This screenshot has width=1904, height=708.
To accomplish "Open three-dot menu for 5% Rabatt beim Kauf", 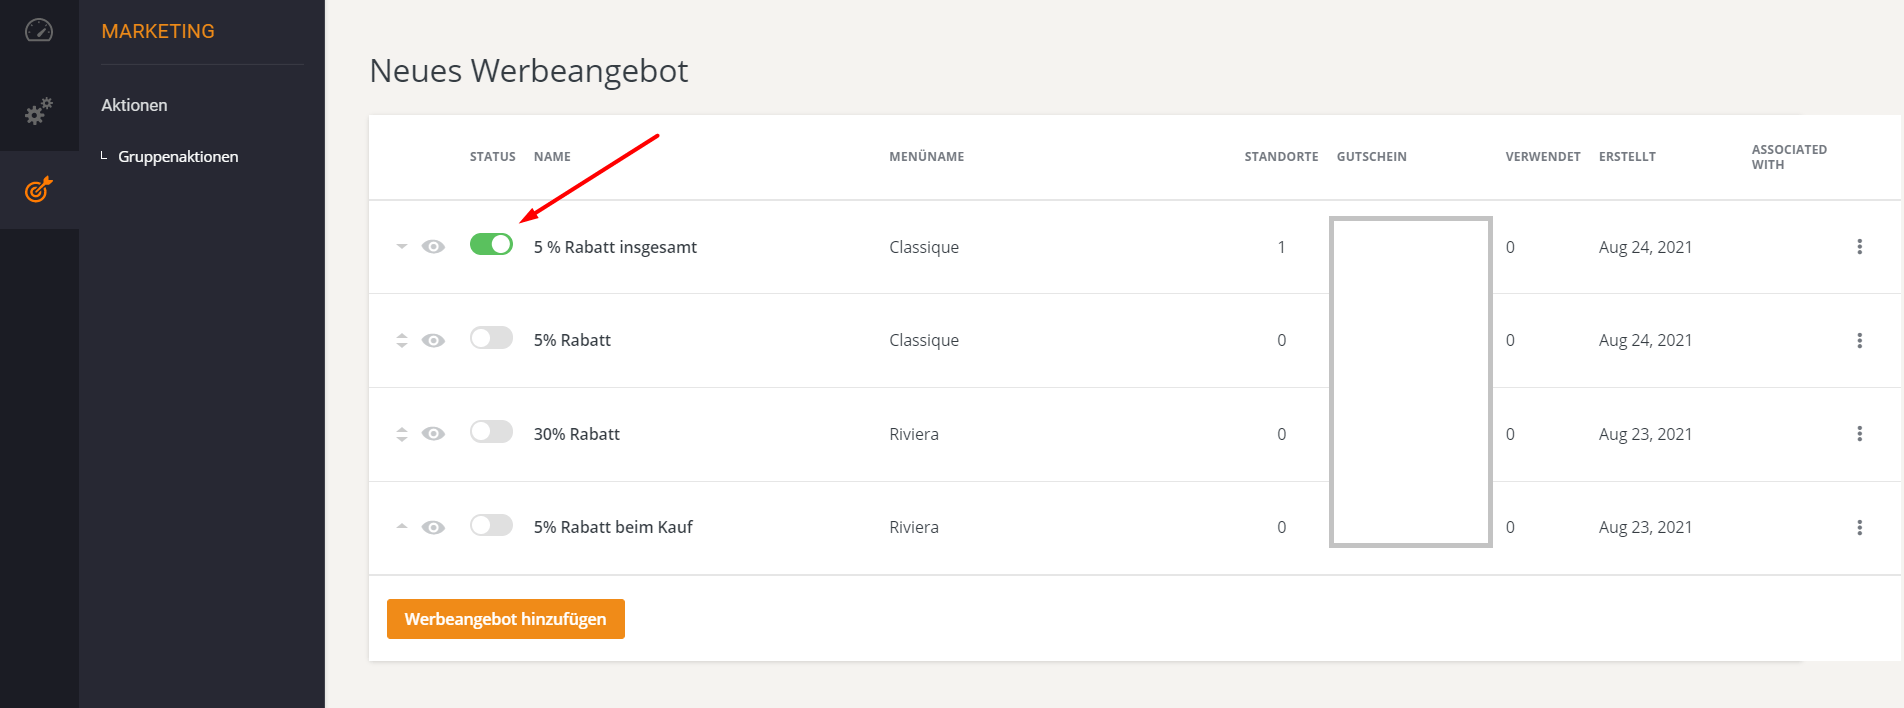I will (x=1859, y=528).
